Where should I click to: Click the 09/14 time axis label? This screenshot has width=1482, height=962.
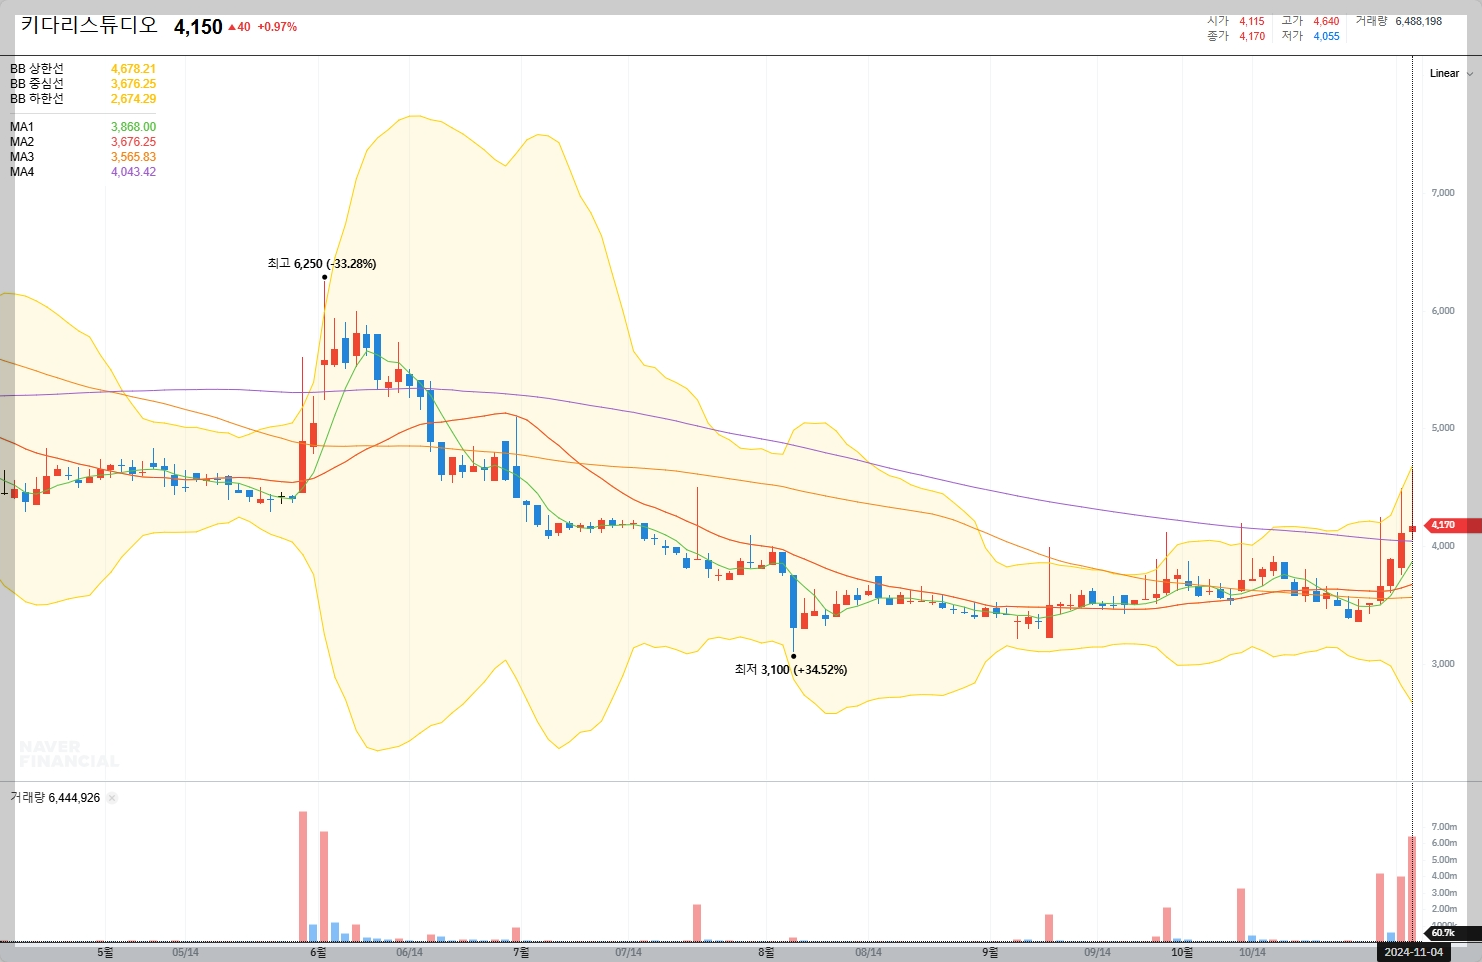tap(1097, 952)
